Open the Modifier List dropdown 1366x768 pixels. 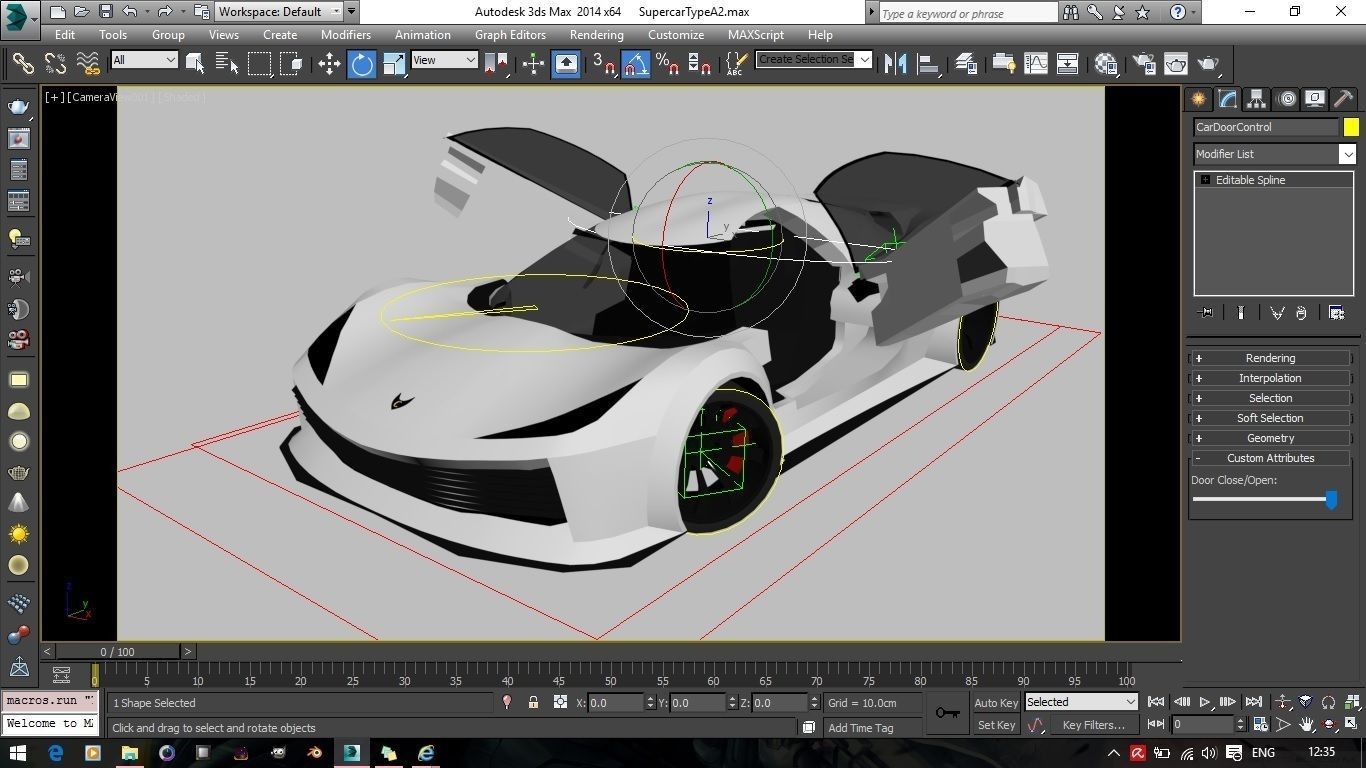click(x=1275, y=154)
